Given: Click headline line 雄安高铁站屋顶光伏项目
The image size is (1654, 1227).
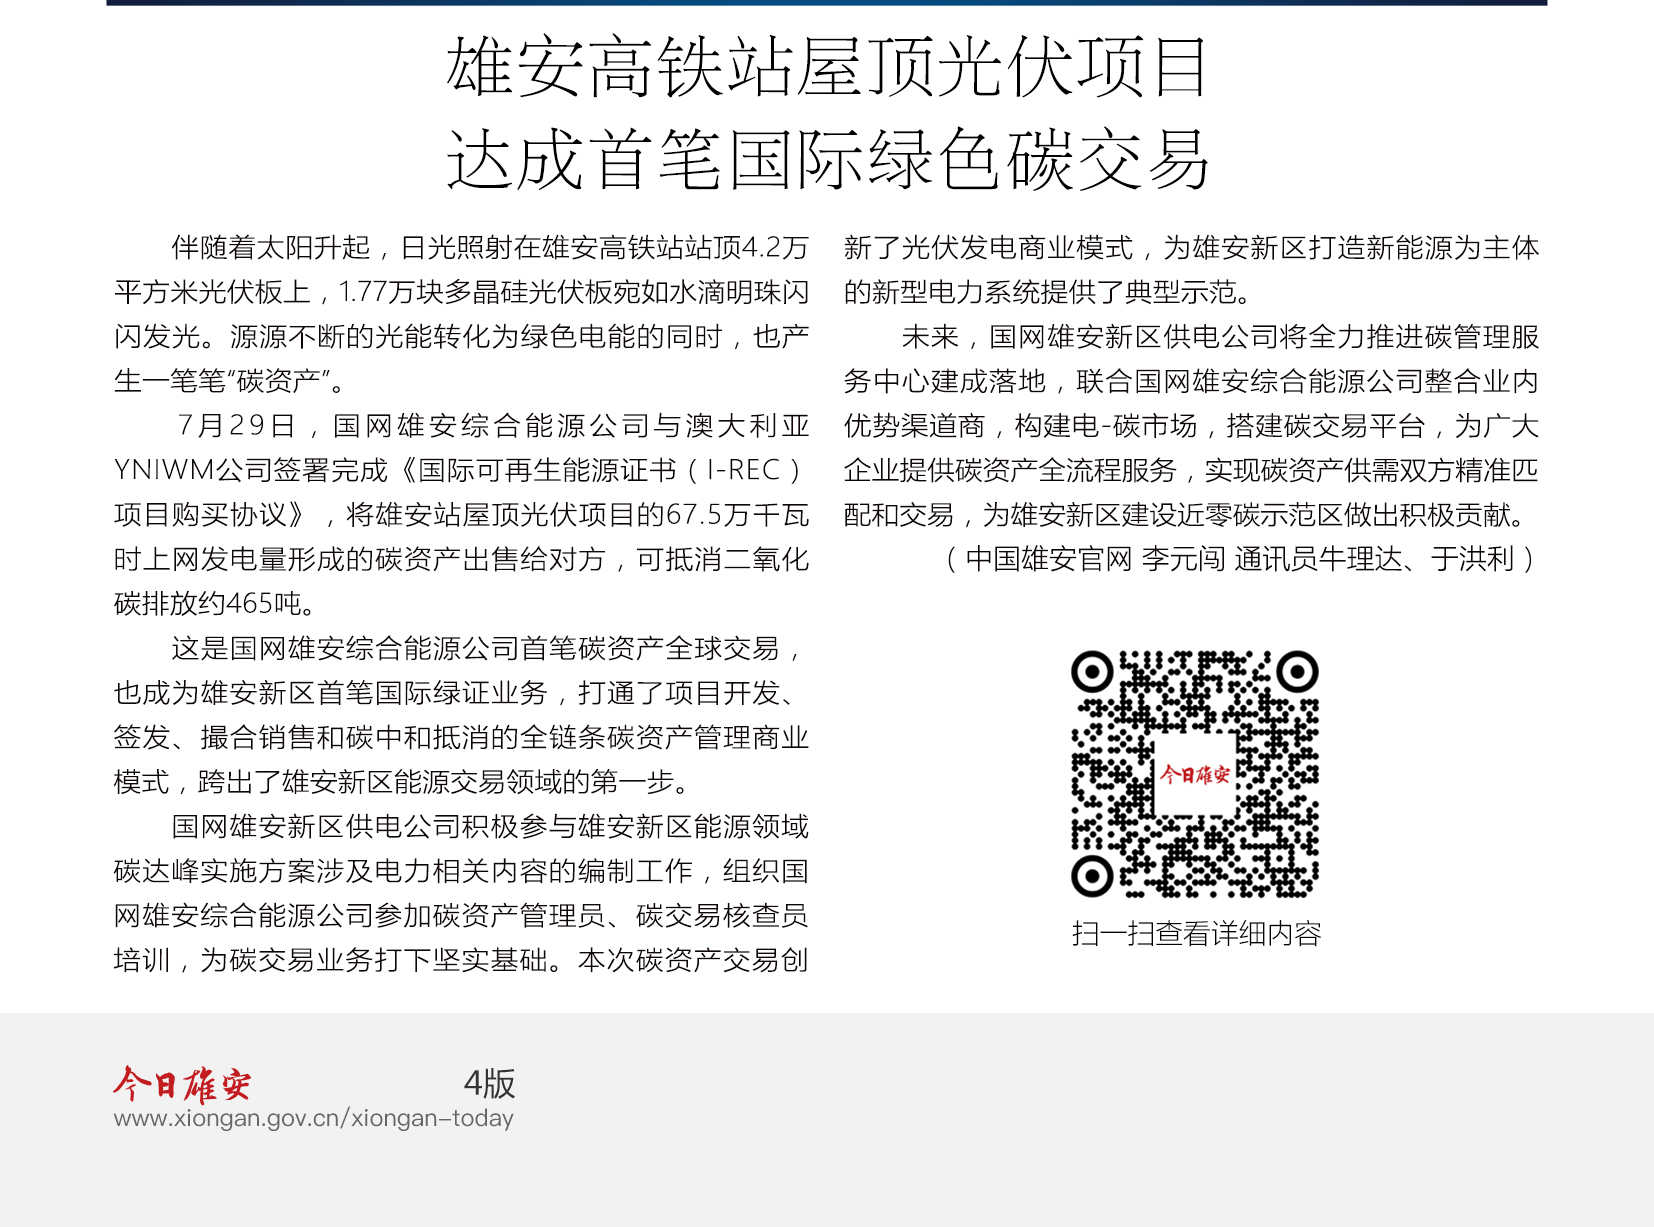Looking at the screenshot, I should (x=827, y=67).
